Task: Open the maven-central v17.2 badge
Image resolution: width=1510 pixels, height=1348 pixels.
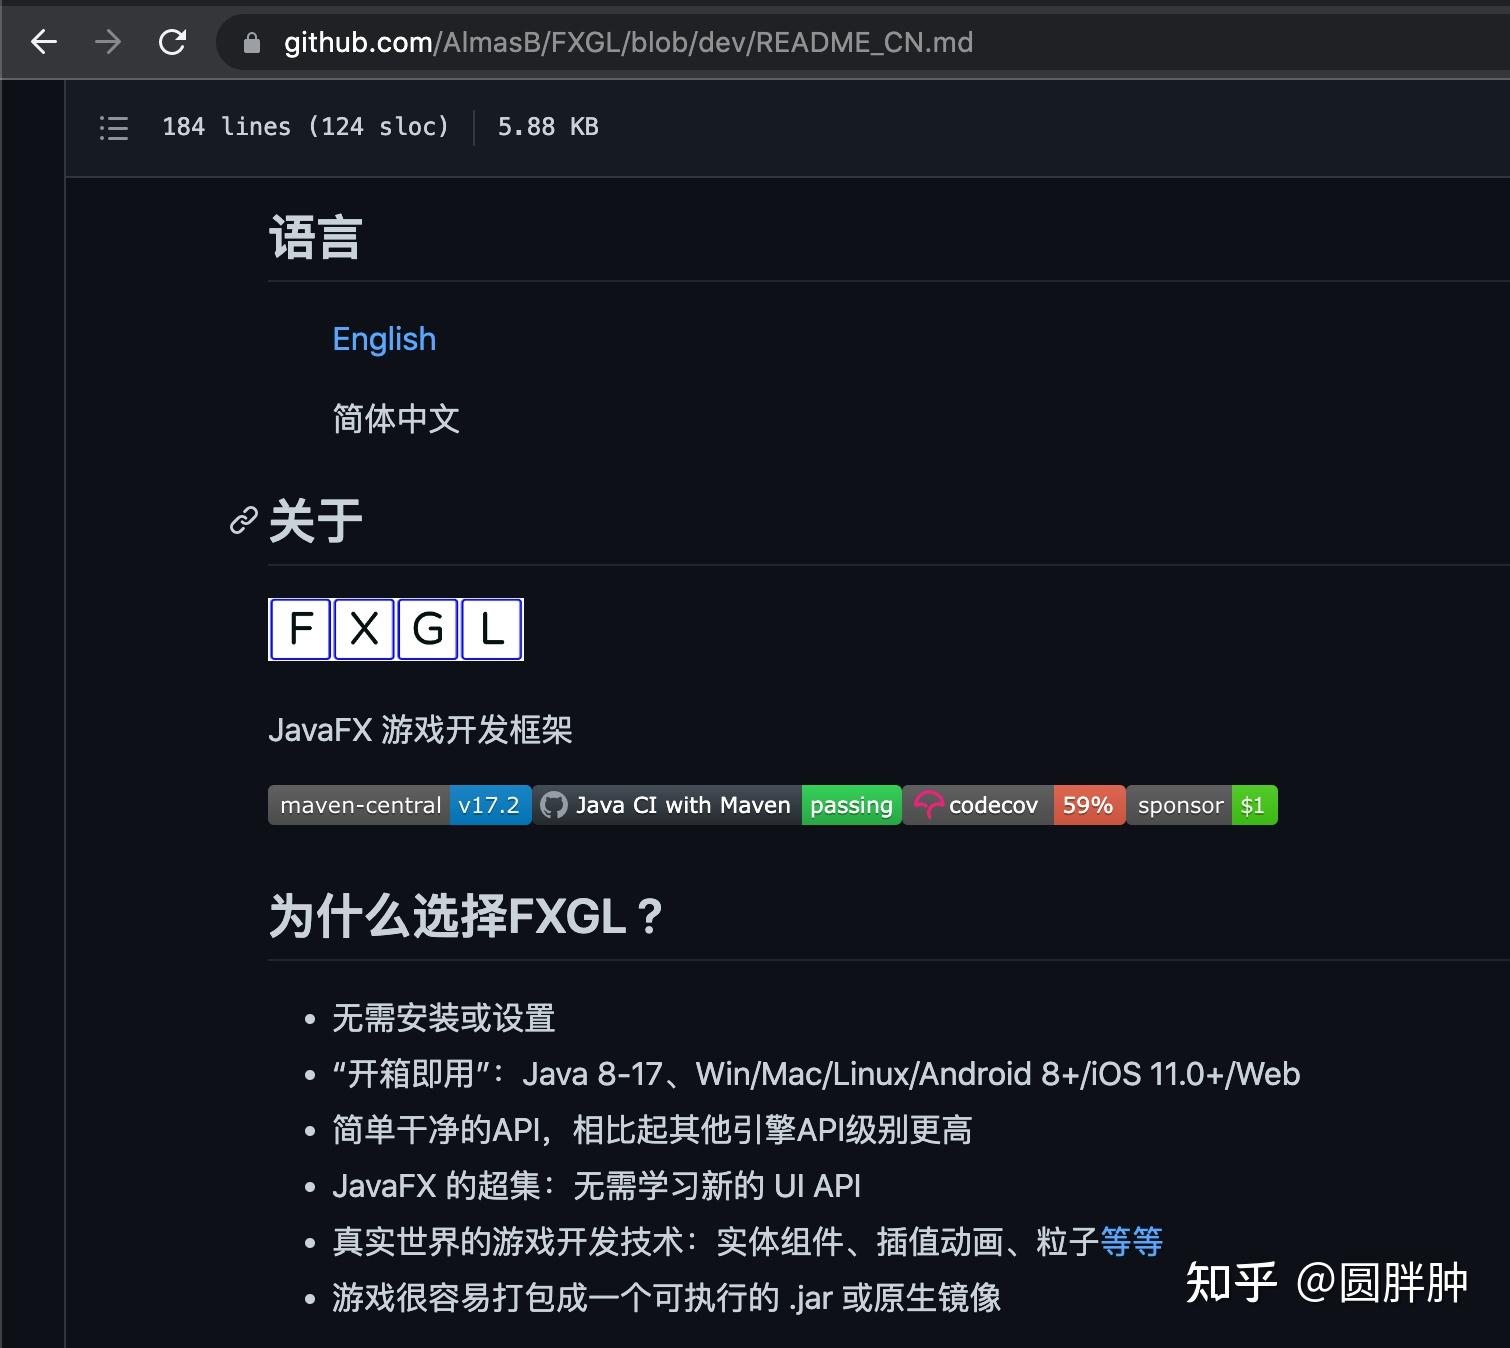Action: click(398, 804)
